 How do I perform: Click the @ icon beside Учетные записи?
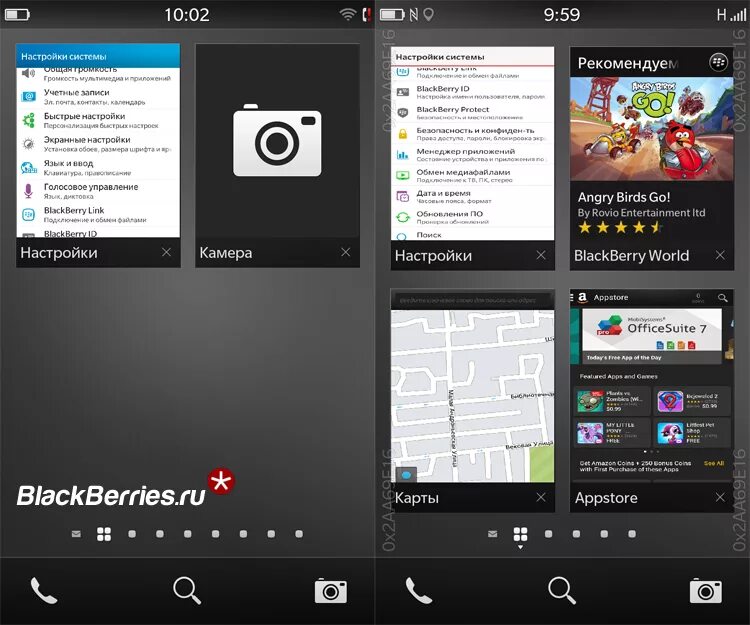[28, 97]
